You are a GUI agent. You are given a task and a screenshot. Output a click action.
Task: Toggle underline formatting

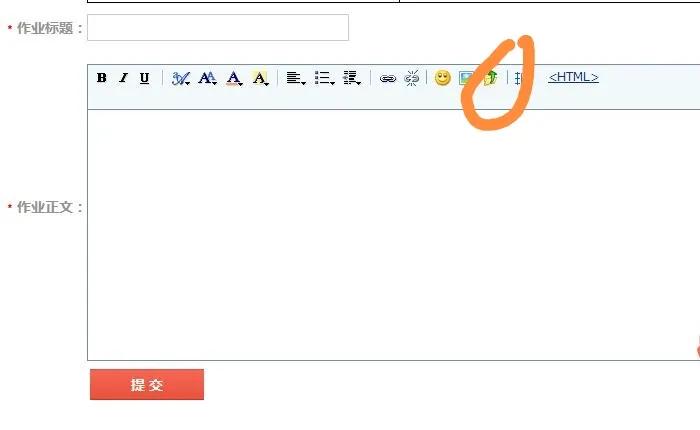tap(144, 78)
